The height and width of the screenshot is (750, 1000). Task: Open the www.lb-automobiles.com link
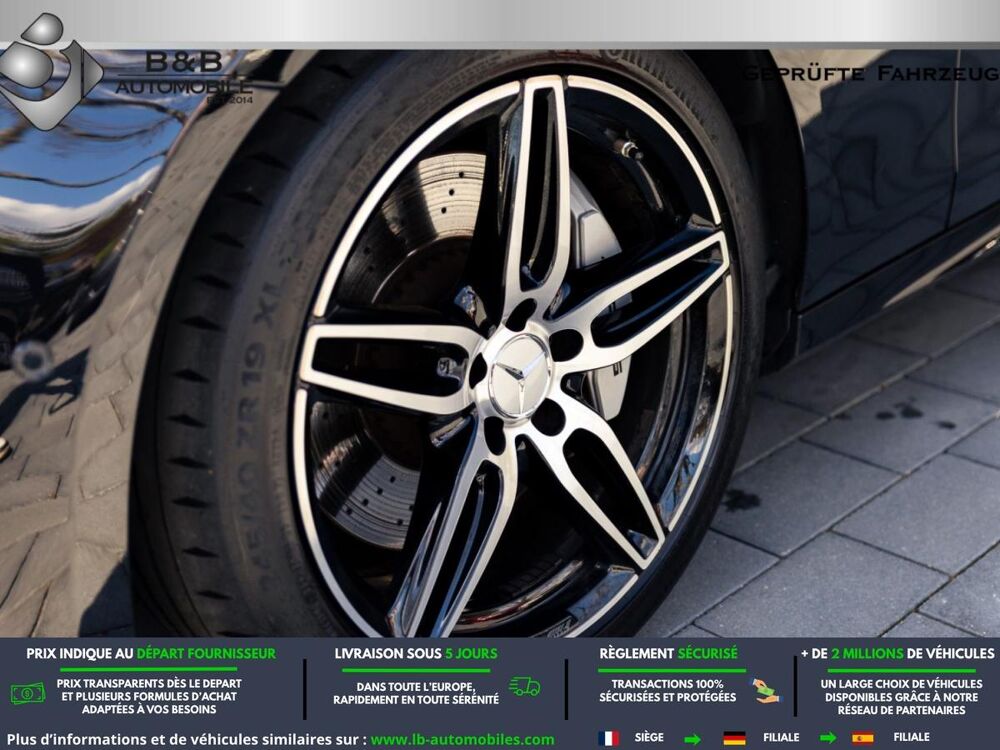click(x=462, y=740)
